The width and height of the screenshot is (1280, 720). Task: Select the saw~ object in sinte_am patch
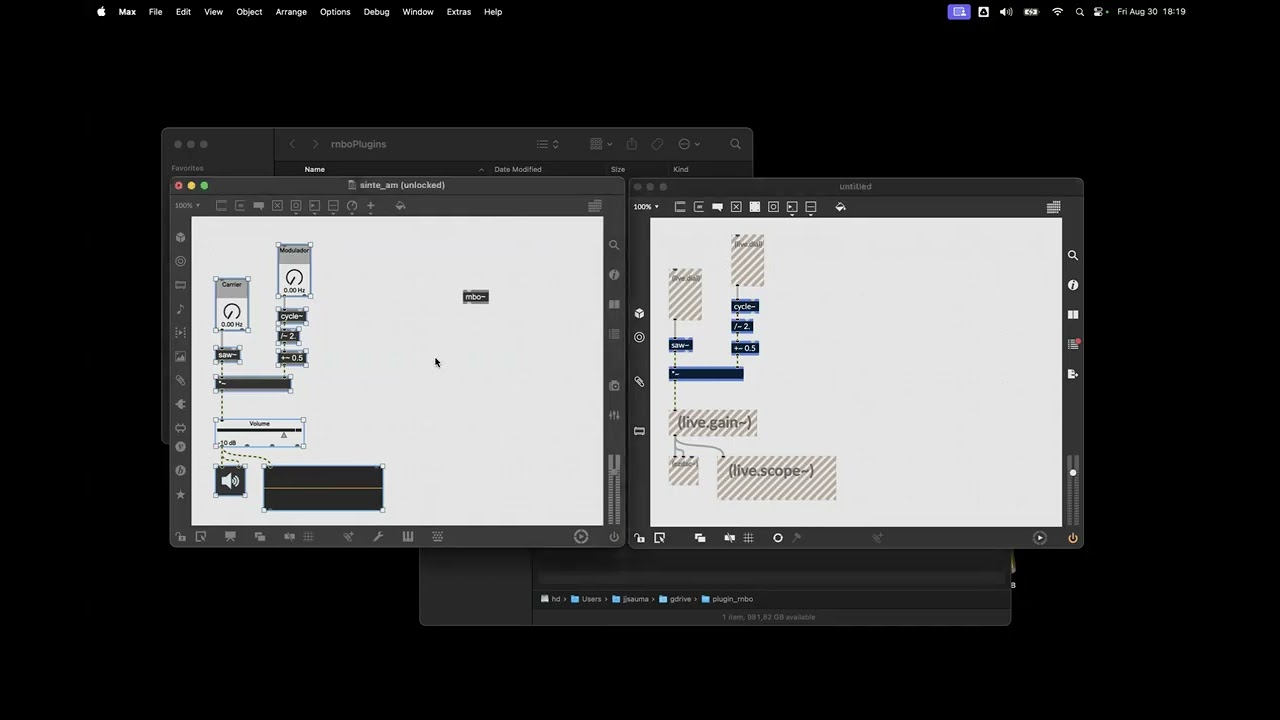(228, 354)
